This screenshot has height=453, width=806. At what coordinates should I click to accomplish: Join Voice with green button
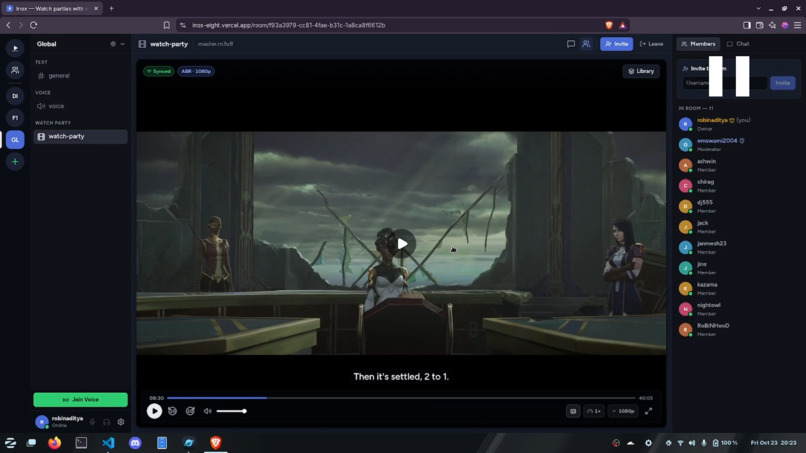click(80, 400)
